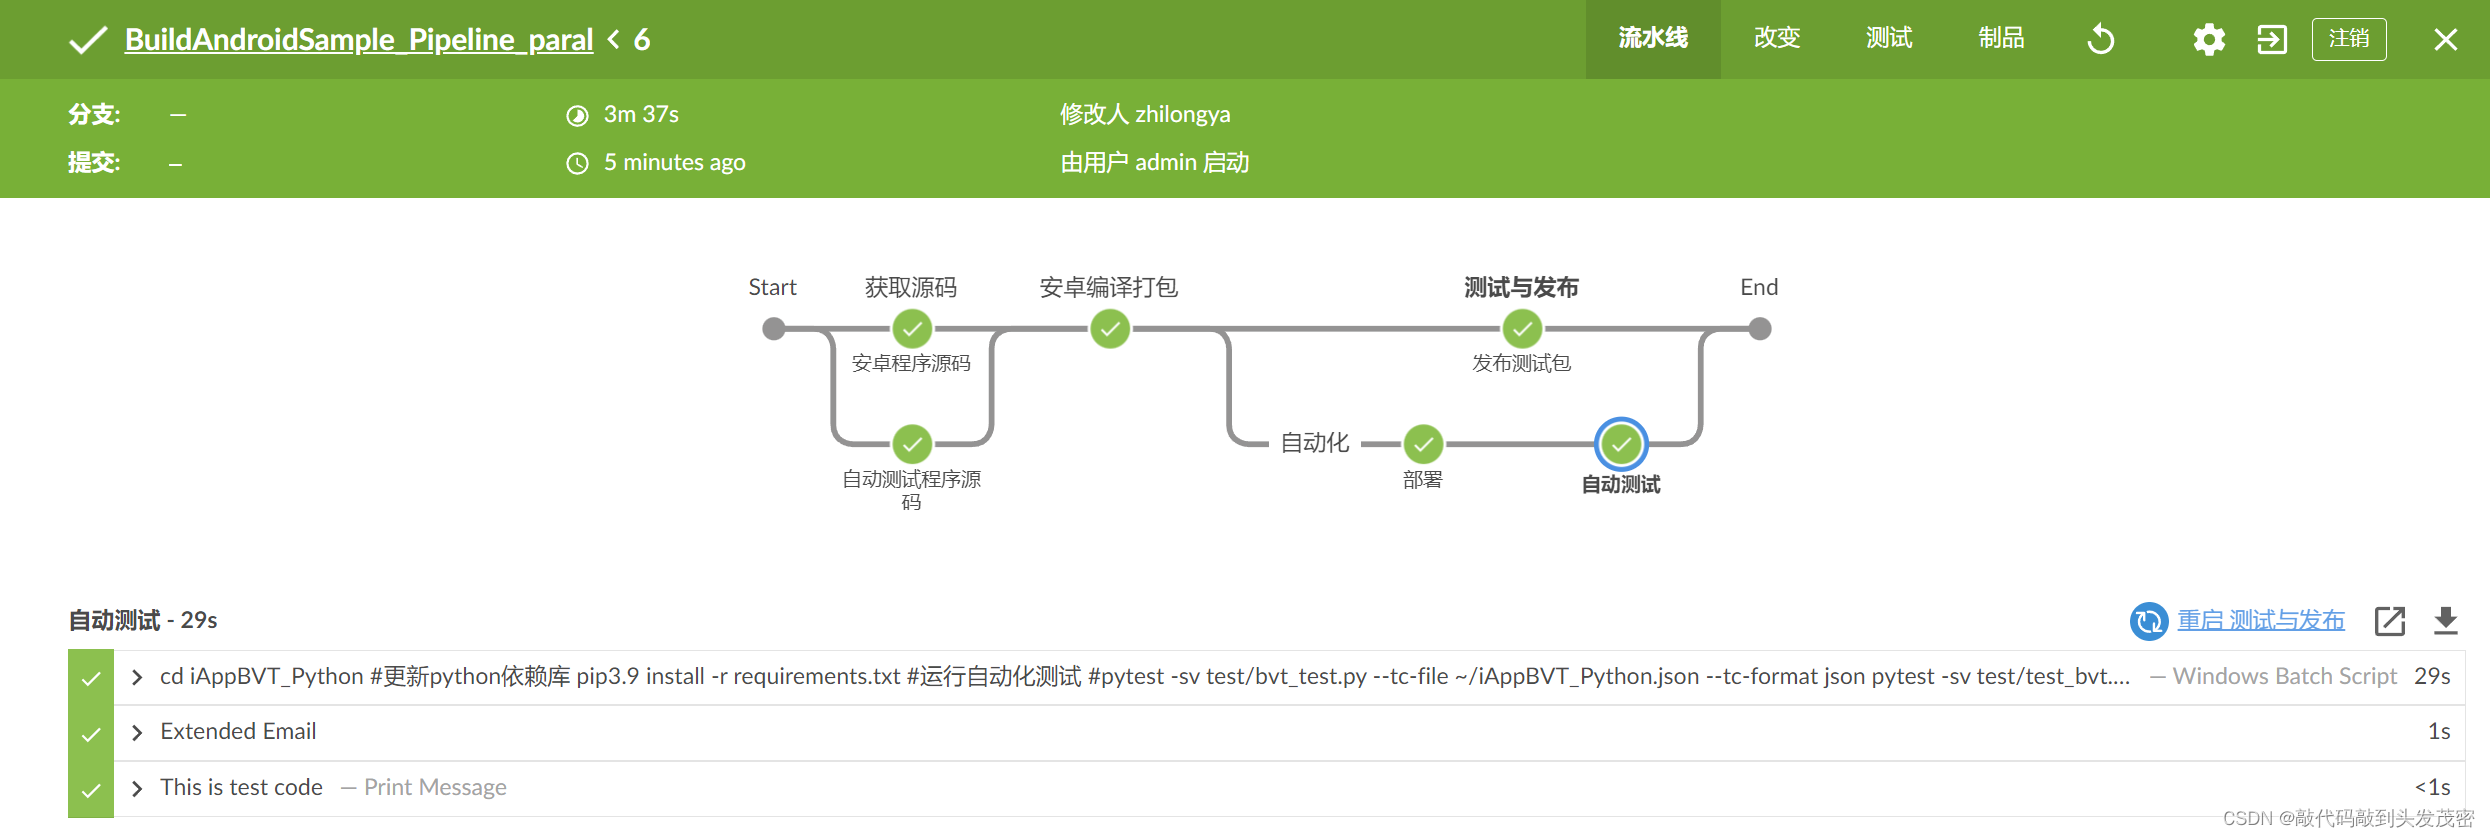Click the Start node of the pipeline graph
The height and width of the screenshot is (837, 2490).
(773, 329)
